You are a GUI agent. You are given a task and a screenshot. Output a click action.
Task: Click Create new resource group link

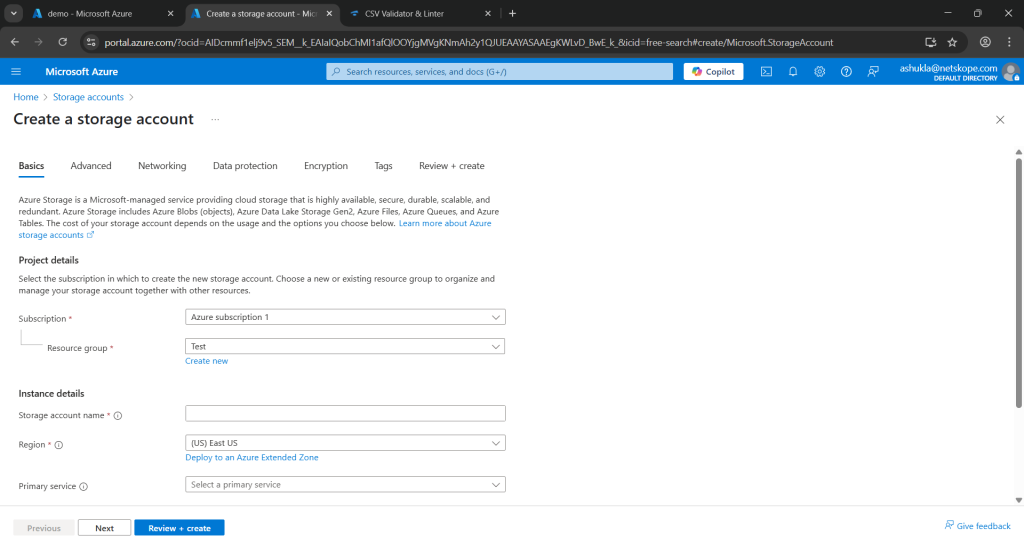(x=206, y=361)
